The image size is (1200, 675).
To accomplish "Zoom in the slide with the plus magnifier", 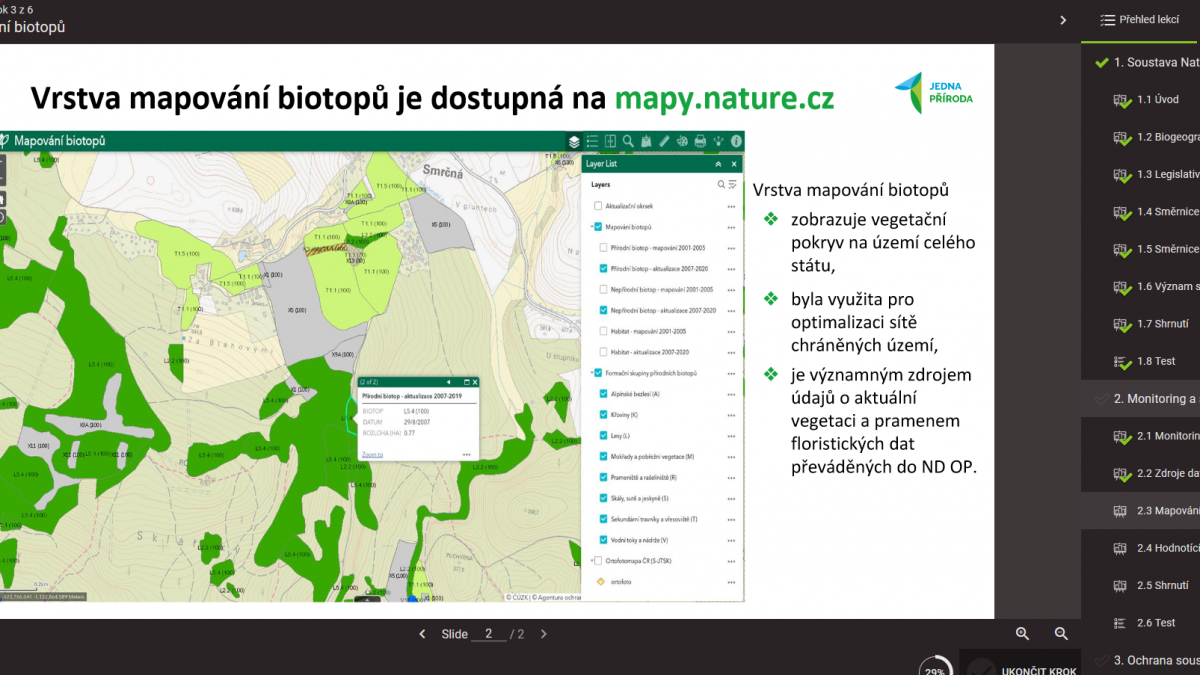I will click(1022, 633).
